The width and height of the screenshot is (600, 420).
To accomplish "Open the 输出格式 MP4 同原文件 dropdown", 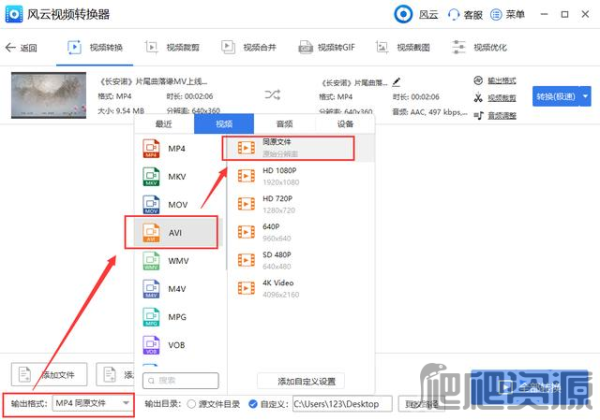I will [x=92, y=403].
